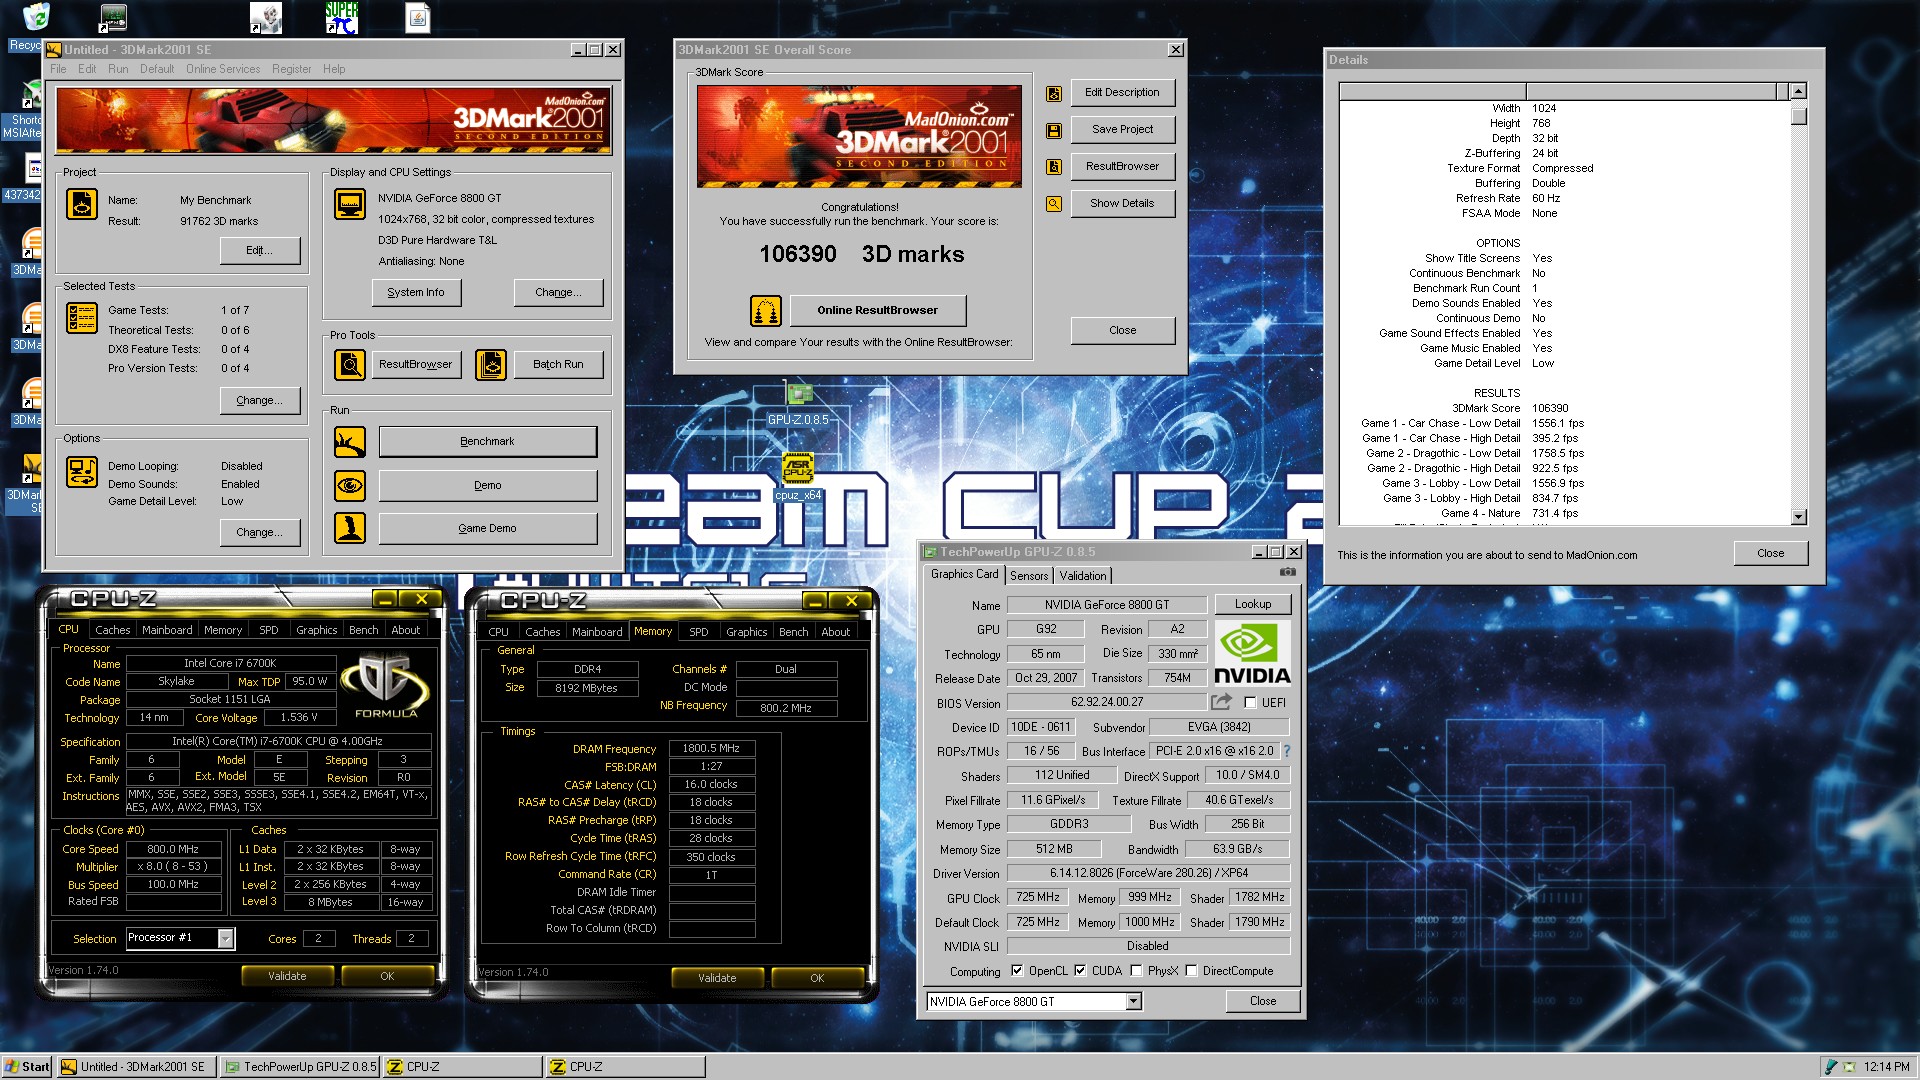The width and height of the screenshot is (1920, 1080).
Task: Click the ResultBrowser magnifier icon in Pro Tools
Action: [x=350, y=365]
